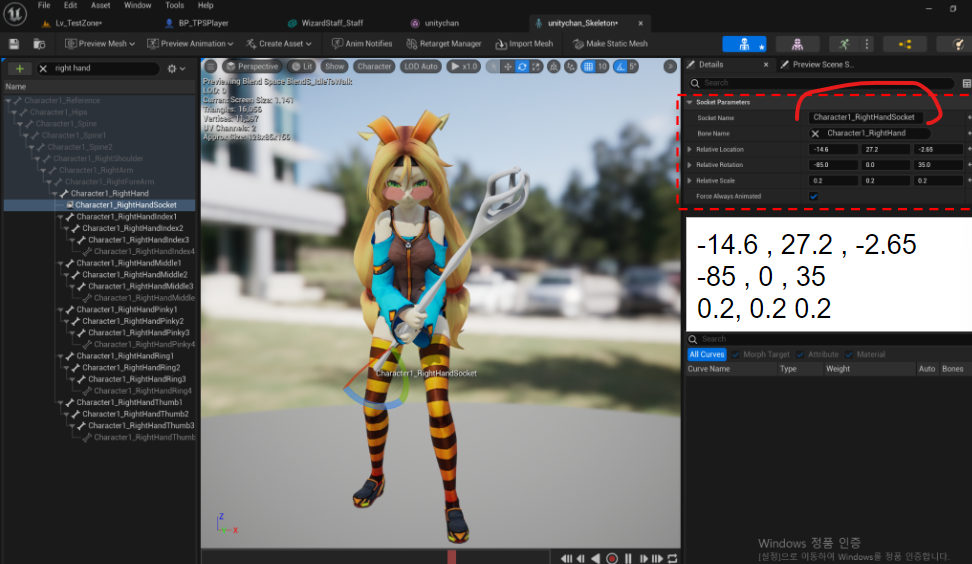Open the Tools menu
This screenshot has height=564, width=972.
click(x=174, y=5)
